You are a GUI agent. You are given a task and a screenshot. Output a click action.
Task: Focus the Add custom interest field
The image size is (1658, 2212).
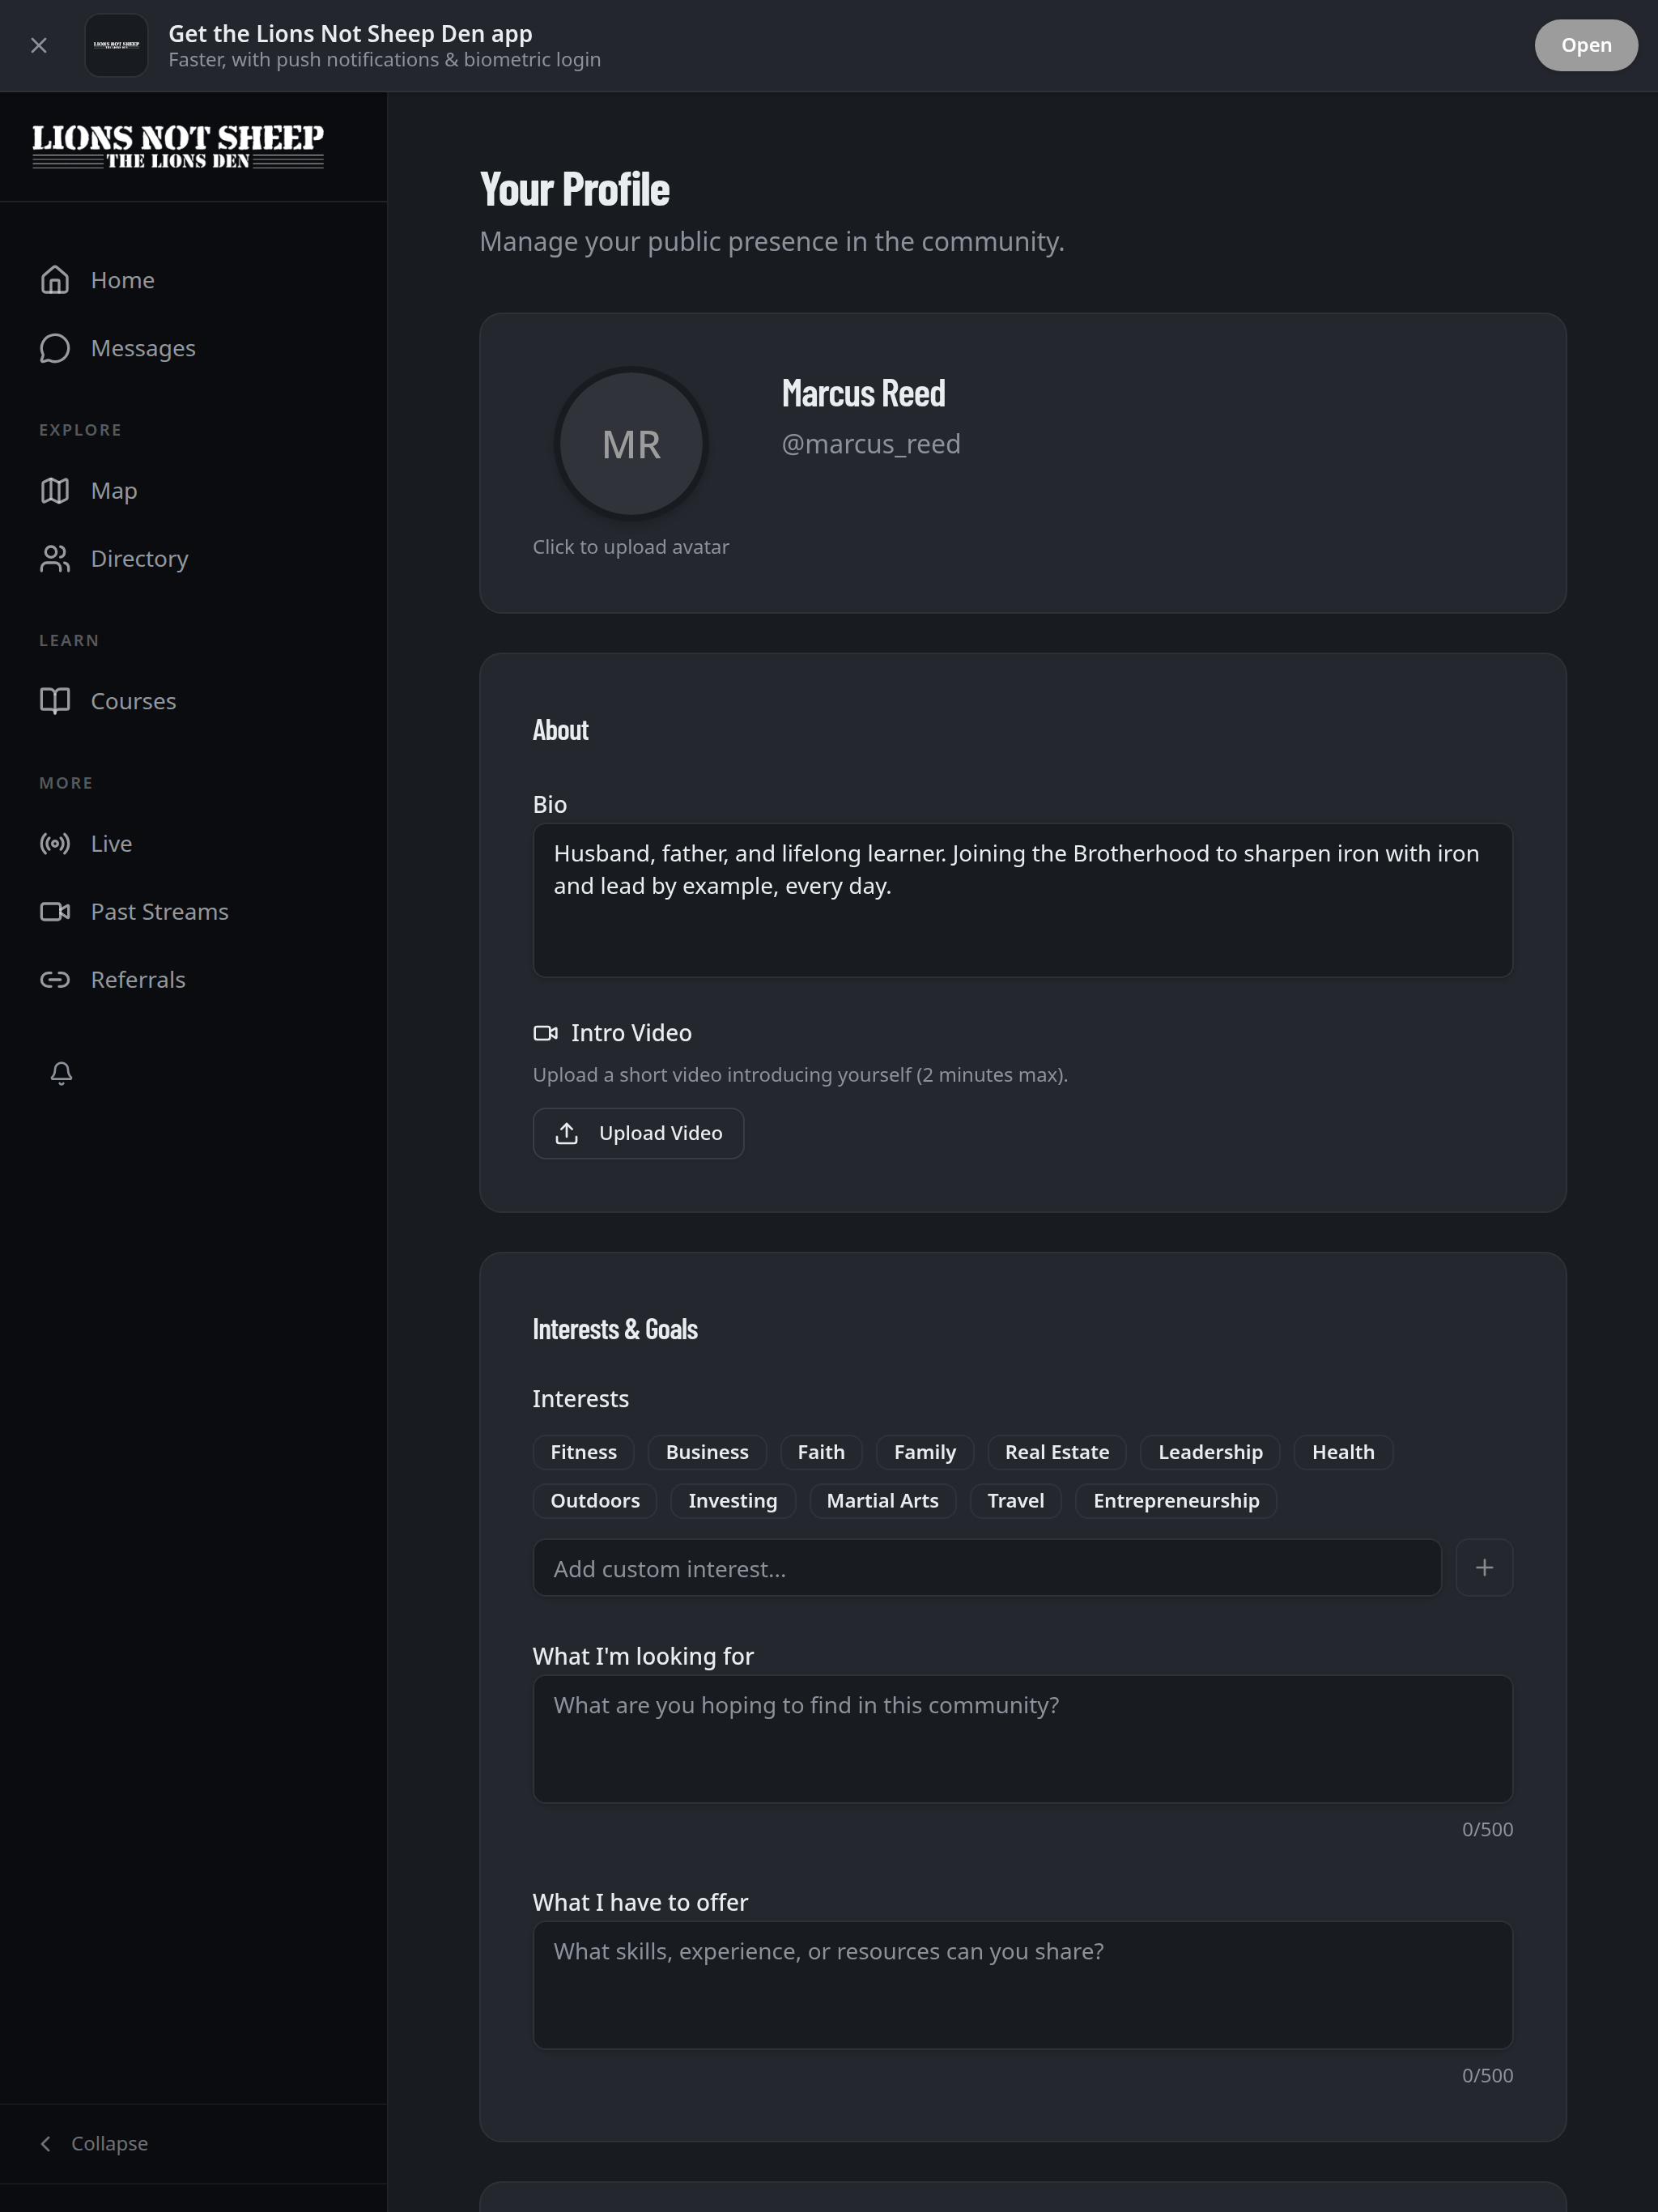tap(987, 1568)
